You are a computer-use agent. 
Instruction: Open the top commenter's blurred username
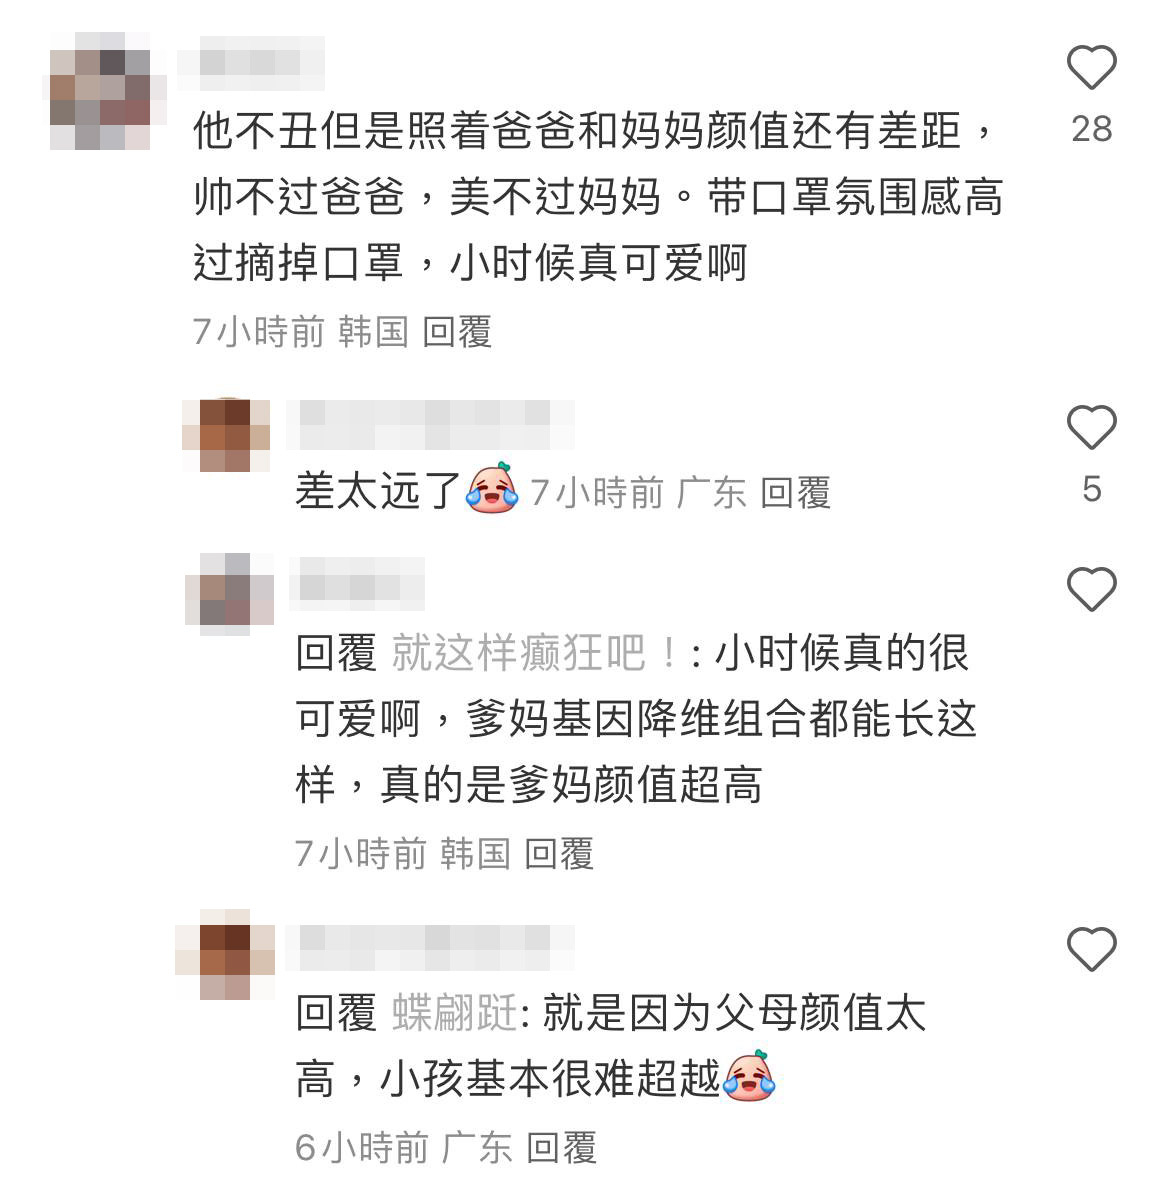pyautogui.click(x=251, y=63)
